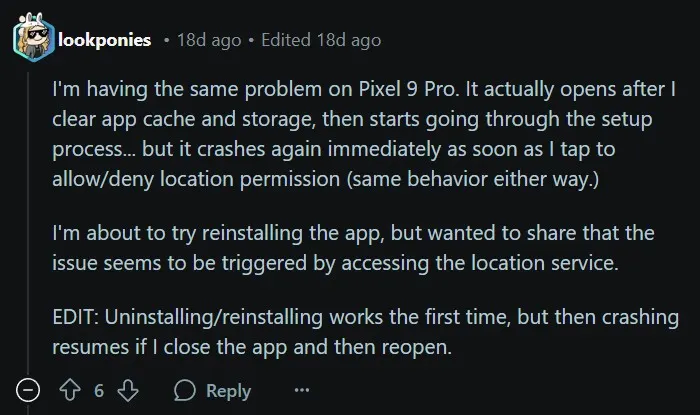The width and height of the screenshot is (700, 415).
Task: Click the vote count number 6
Action: [x=99, y=390]
